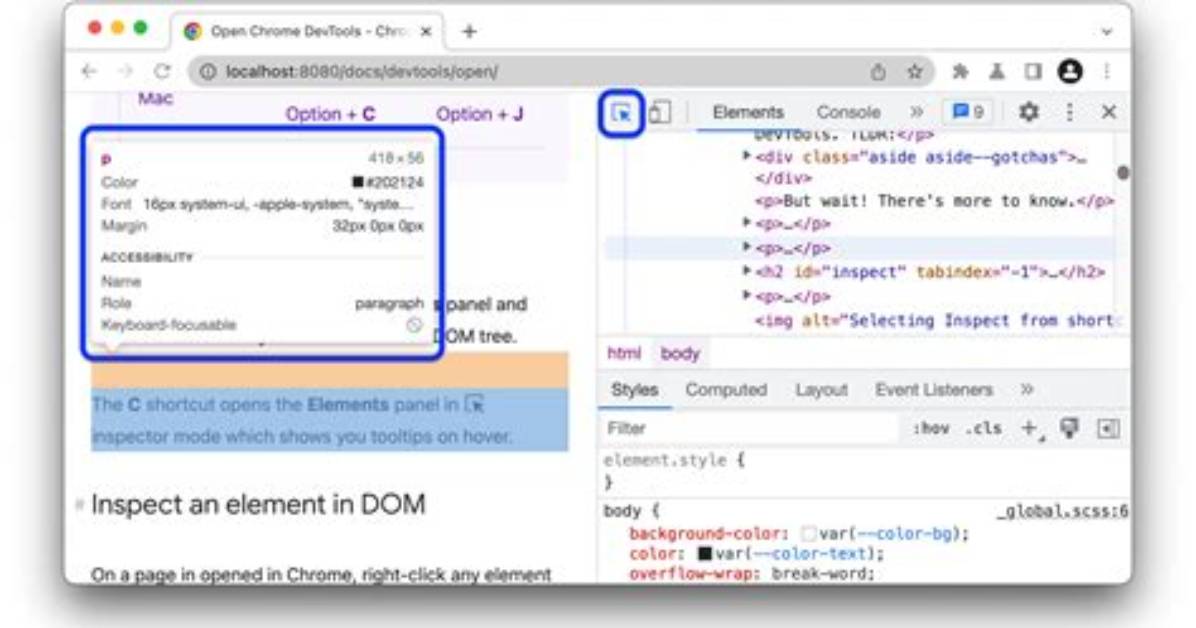Open the Computed pane tab
1196x628 pixels.
725,390
